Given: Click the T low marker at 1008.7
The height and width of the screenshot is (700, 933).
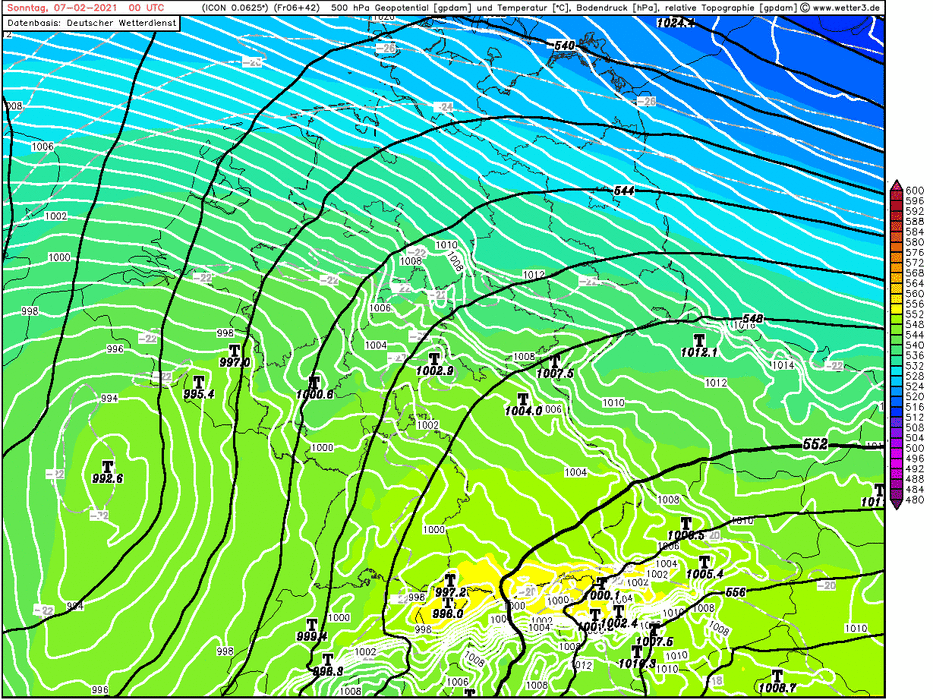Looking at the screenshot, I should point(776,676).
